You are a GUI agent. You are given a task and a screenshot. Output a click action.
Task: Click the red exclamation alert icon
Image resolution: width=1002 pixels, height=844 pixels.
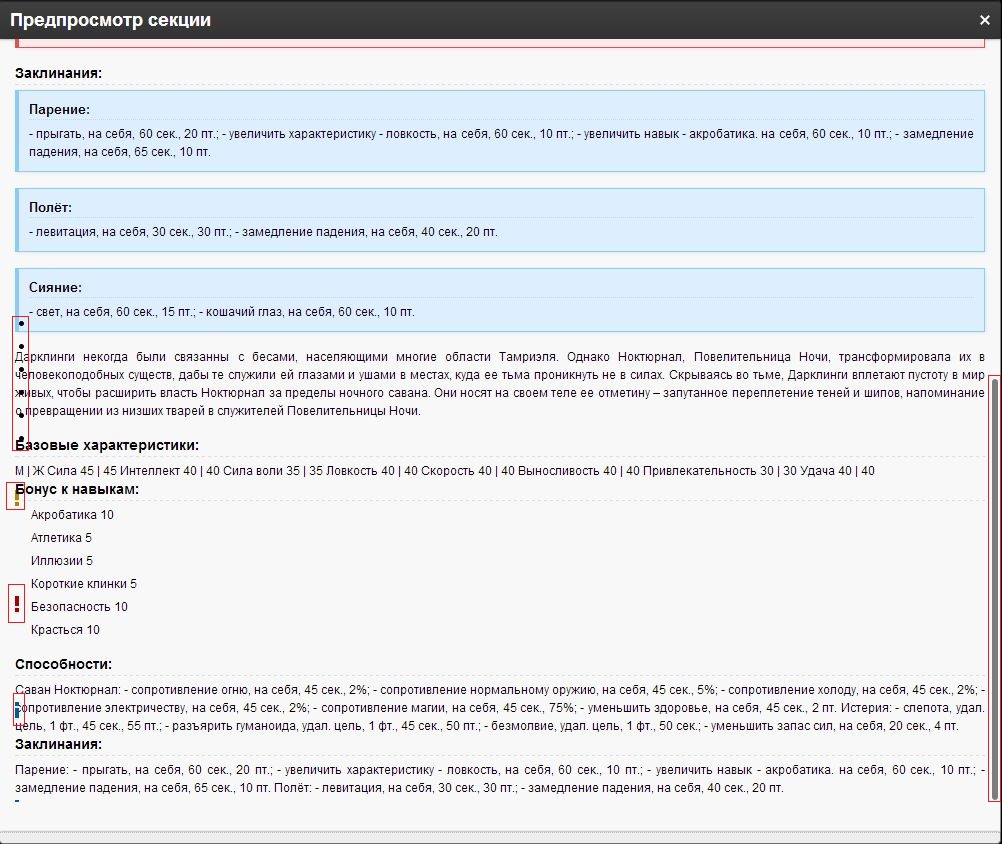coord(16,604)
